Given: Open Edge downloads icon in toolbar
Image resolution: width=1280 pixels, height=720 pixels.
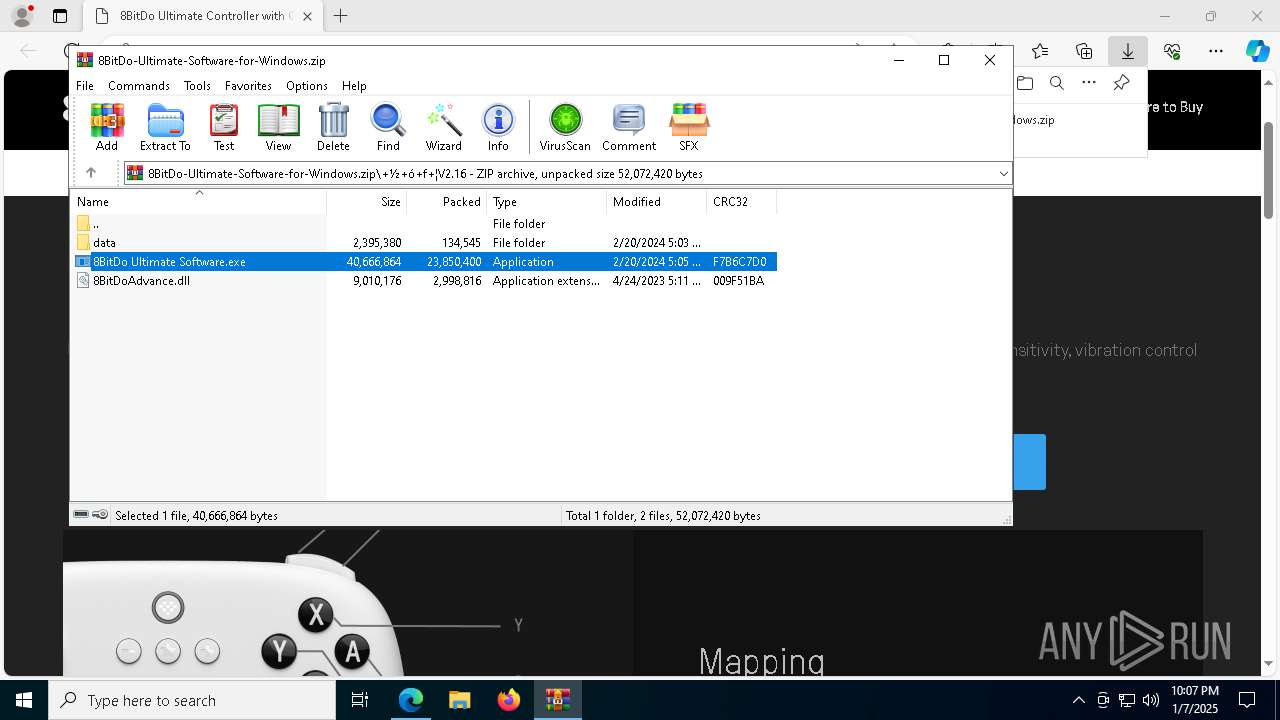Looking at the screenshot, I should 1127,51.
